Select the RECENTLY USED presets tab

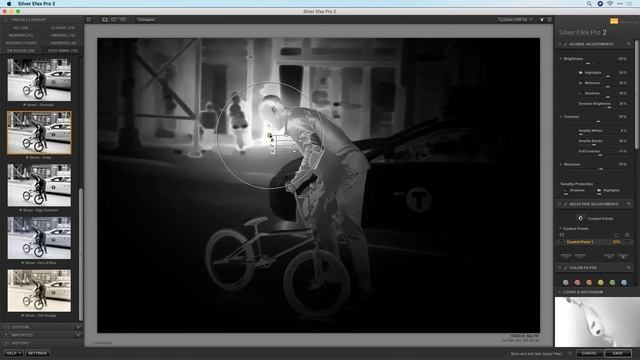[x=21, y=43]
